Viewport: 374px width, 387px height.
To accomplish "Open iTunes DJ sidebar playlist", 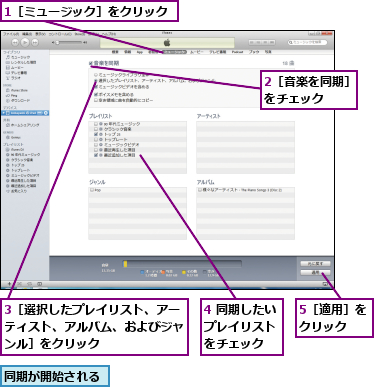I will coord(15,150).
